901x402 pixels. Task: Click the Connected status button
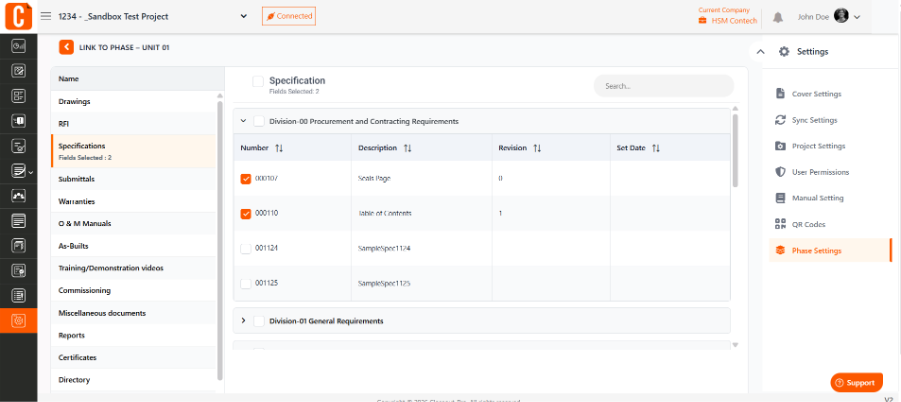pos(288,16)
